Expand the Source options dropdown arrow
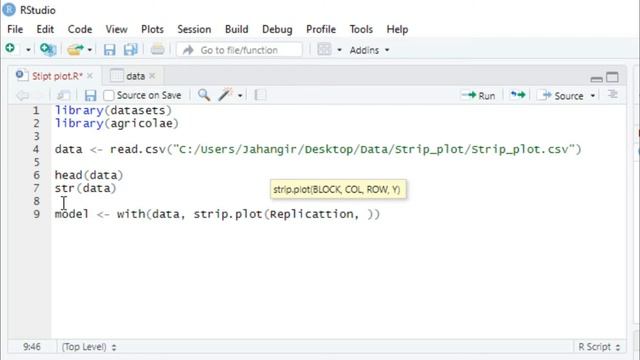The width and height of the screenshot is (640, 360). pos(593,96)
